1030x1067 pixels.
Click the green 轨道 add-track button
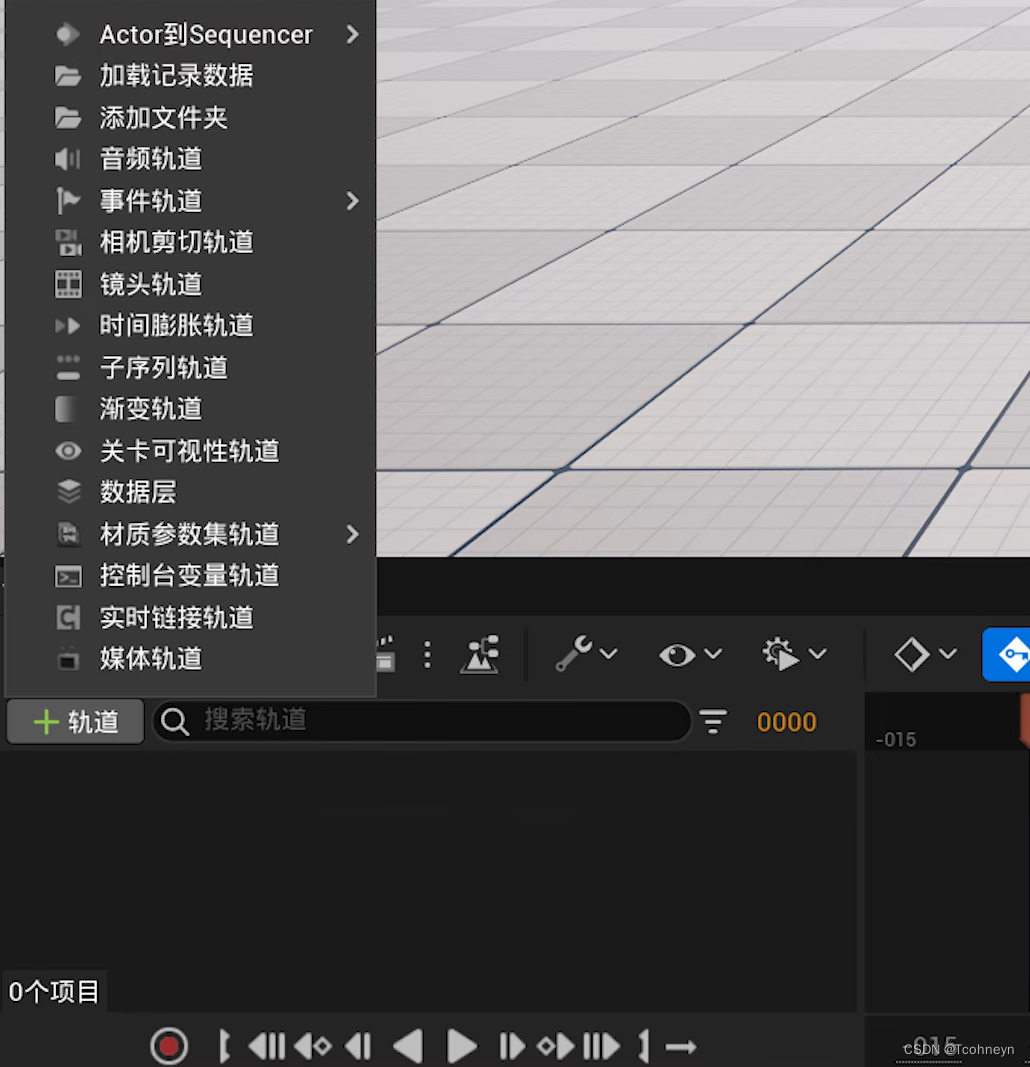point(74,721)
